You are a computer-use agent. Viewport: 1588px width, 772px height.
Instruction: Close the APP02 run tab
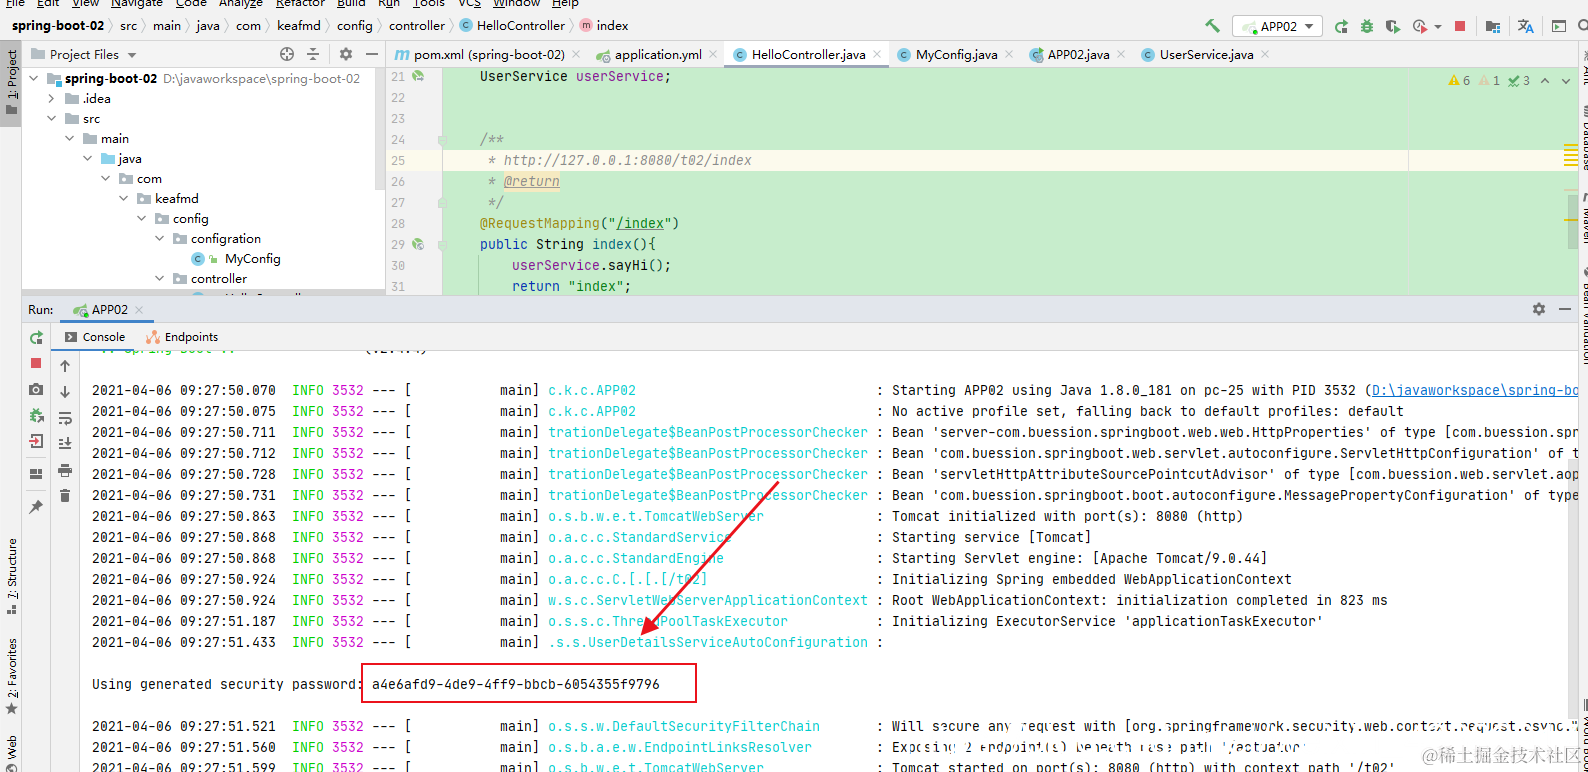139,310
